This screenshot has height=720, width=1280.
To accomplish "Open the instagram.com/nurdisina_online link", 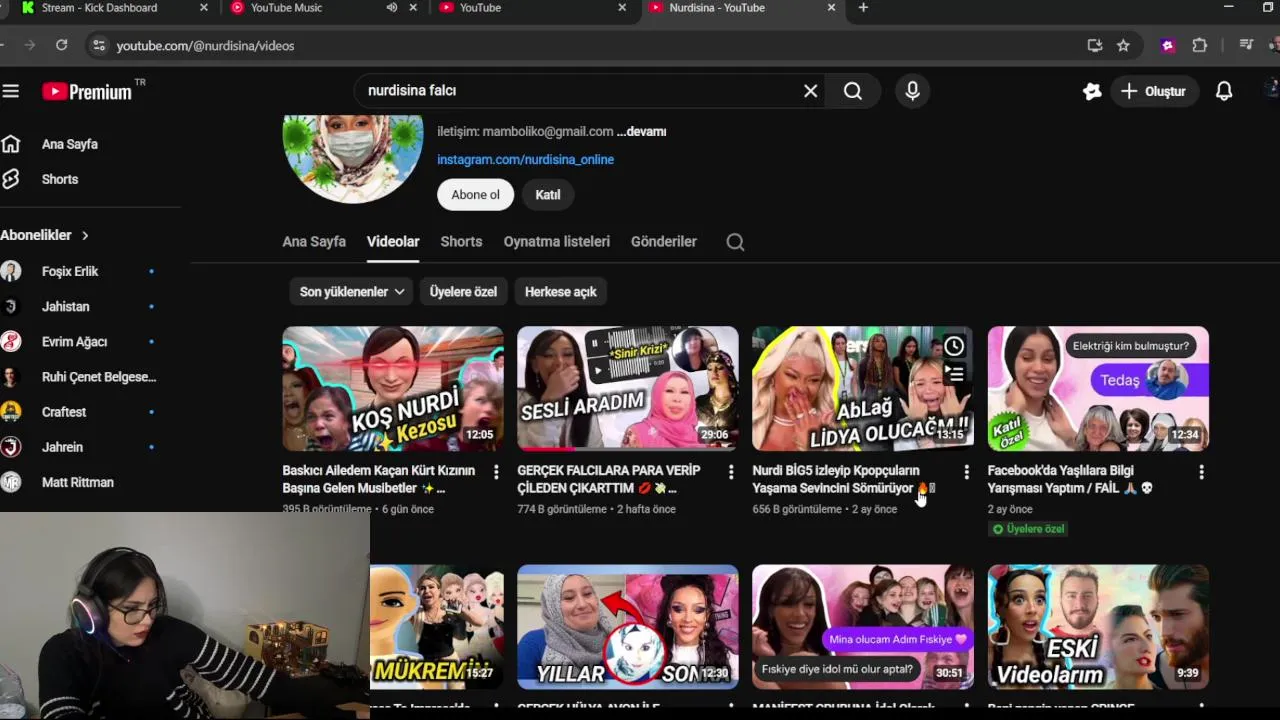I will [525, 160].
